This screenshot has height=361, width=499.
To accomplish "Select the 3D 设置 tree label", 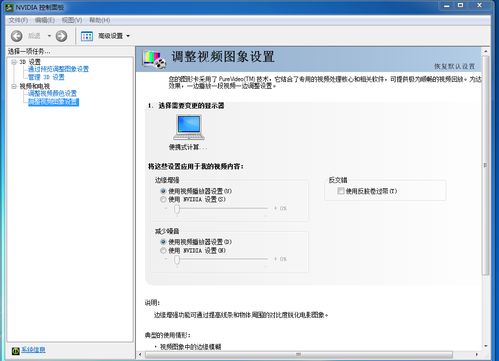I will (x=30, y=62).
